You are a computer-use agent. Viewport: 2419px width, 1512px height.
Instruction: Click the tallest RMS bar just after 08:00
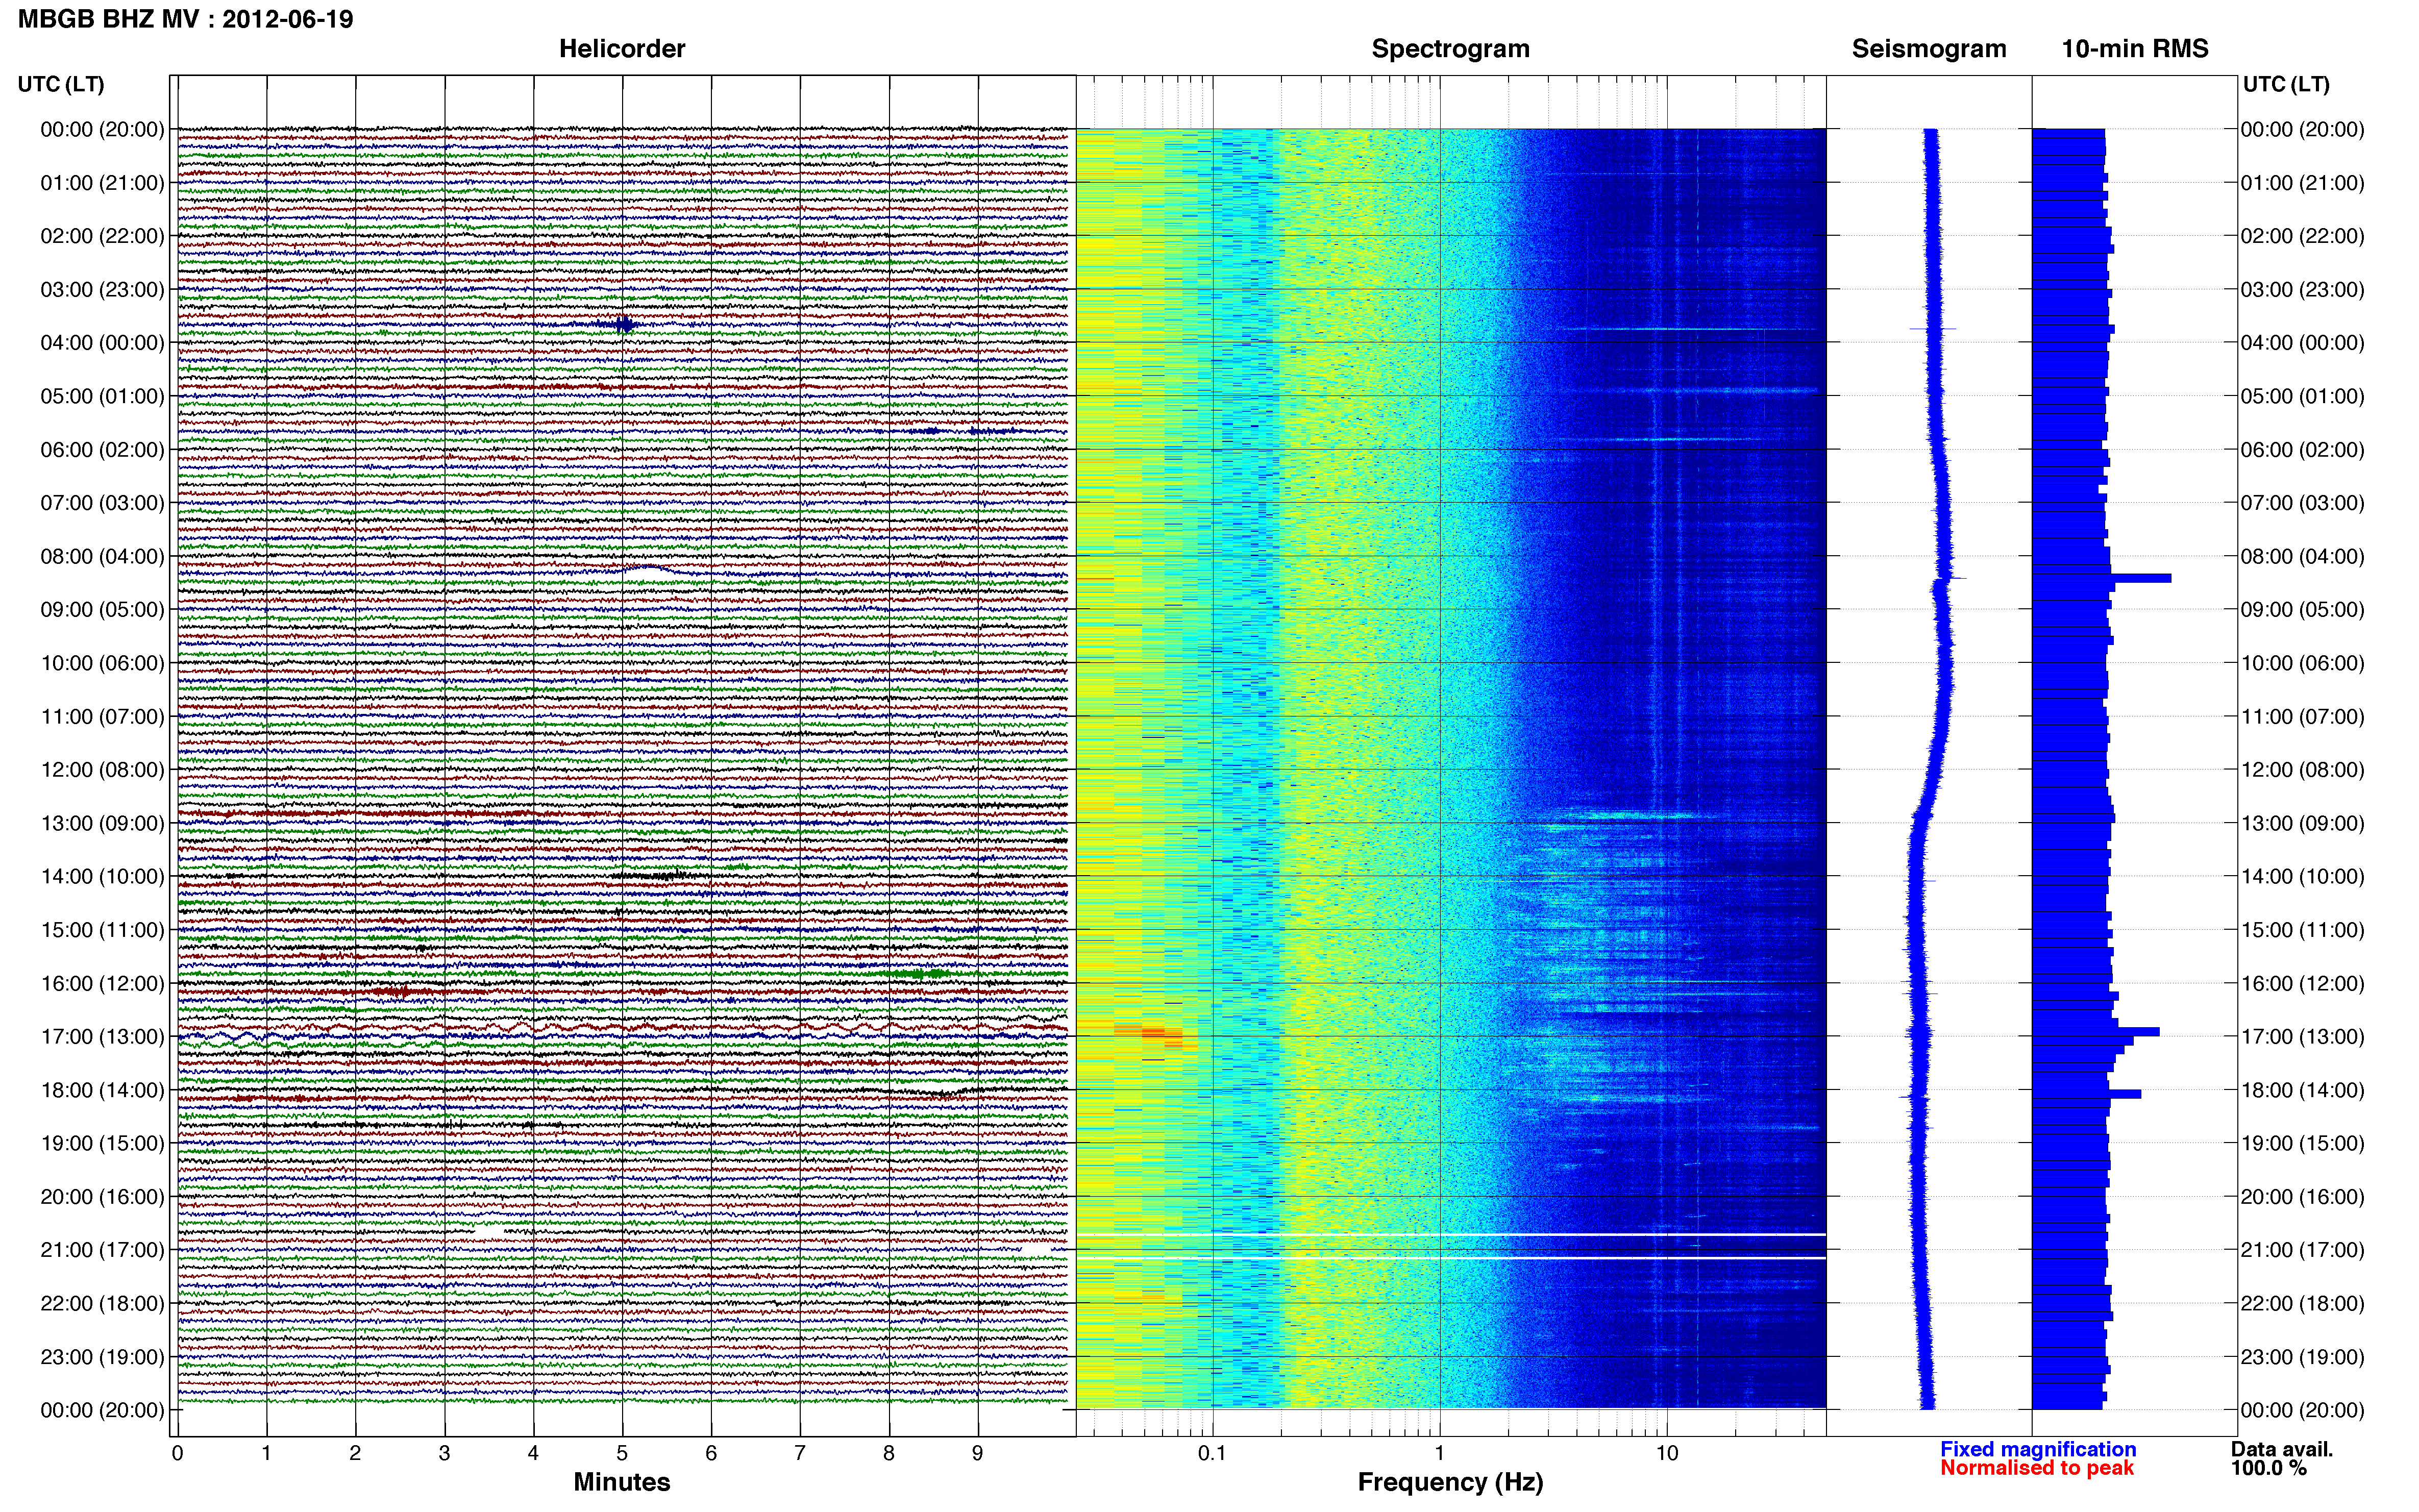(x=2101, y=578)
